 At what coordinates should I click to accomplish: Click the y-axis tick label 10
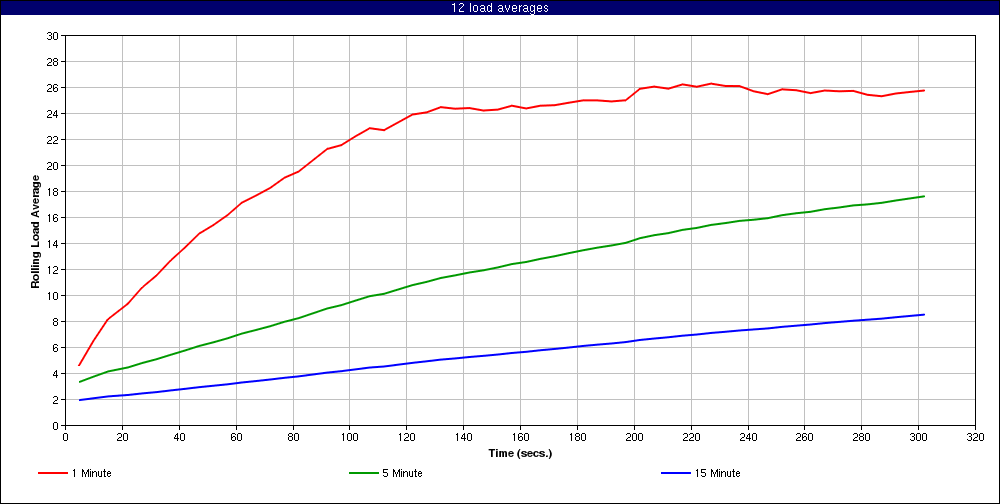(53, 295)
